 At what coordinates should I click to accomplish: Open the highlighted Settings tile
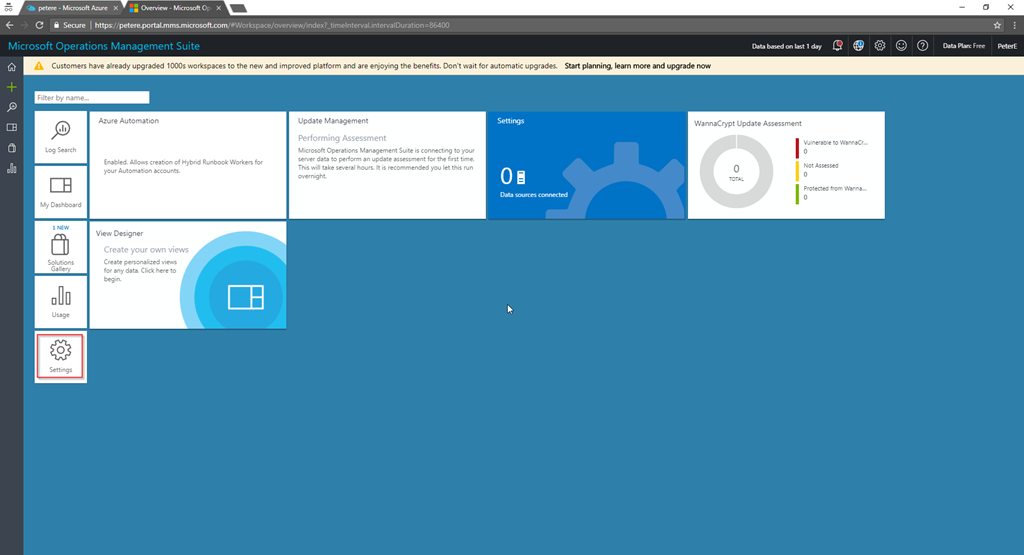click(x=61, y=356)
